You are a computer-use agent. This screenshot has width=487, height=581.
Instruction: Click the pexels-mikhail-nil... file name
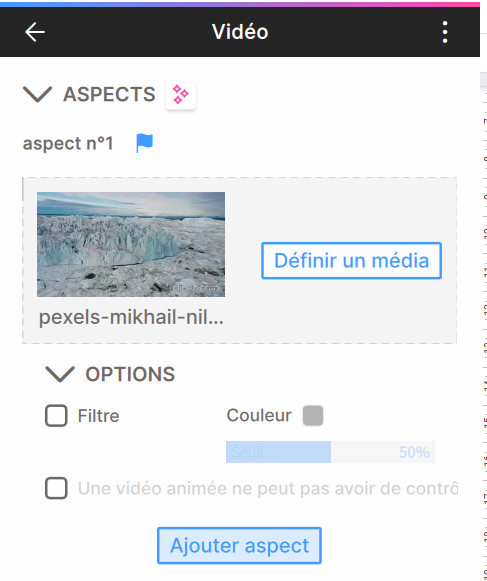coord(131,317)
